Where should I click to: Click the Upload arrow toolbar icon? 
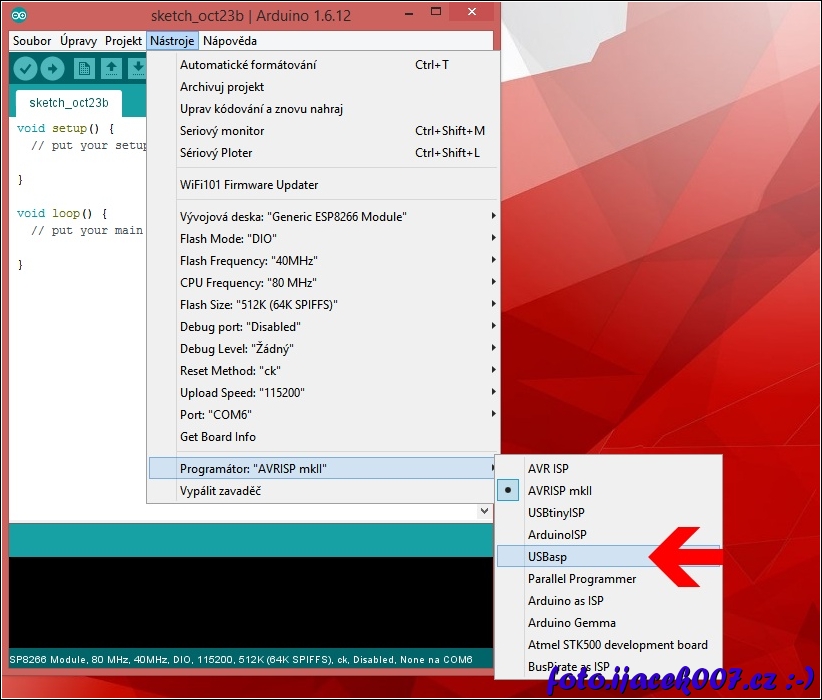pyautogui.click(x=52, y=68)
